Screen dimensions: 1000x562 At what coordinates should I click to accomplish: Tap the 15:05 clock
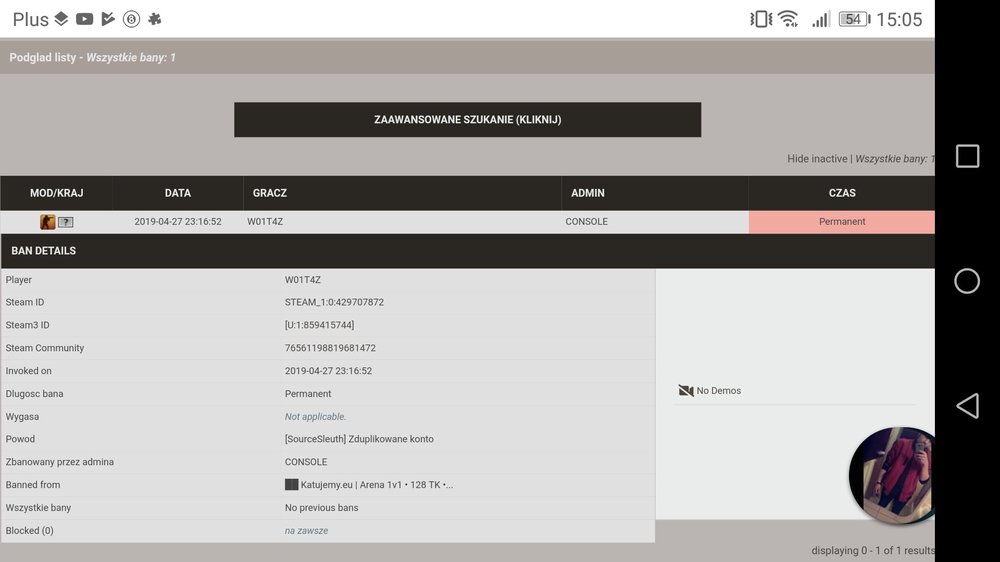(899, 20)
